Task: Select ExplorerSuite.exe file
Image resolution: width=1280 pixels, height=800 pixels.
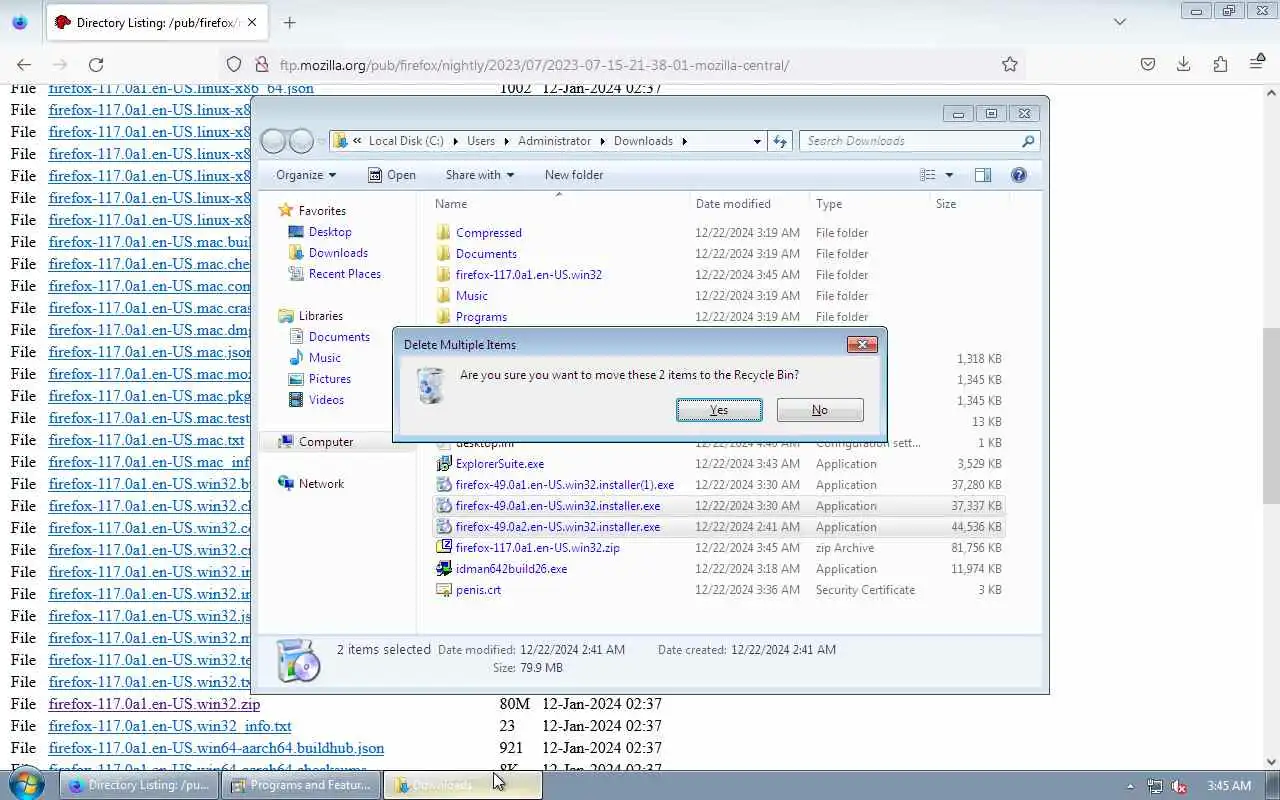Action: tap(500, 464)
